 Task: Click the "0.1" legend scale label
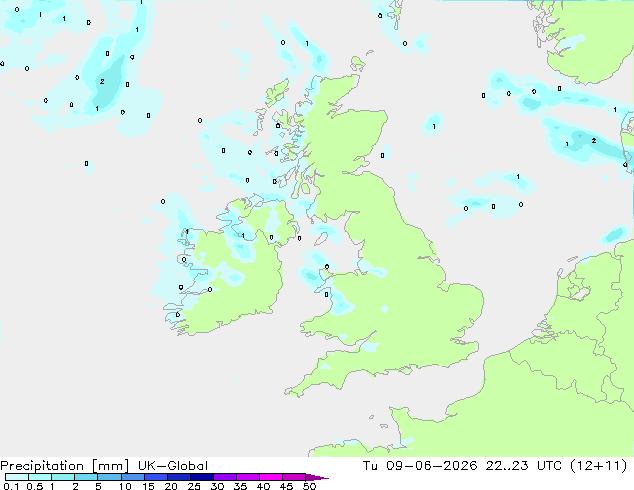(11, 486)
